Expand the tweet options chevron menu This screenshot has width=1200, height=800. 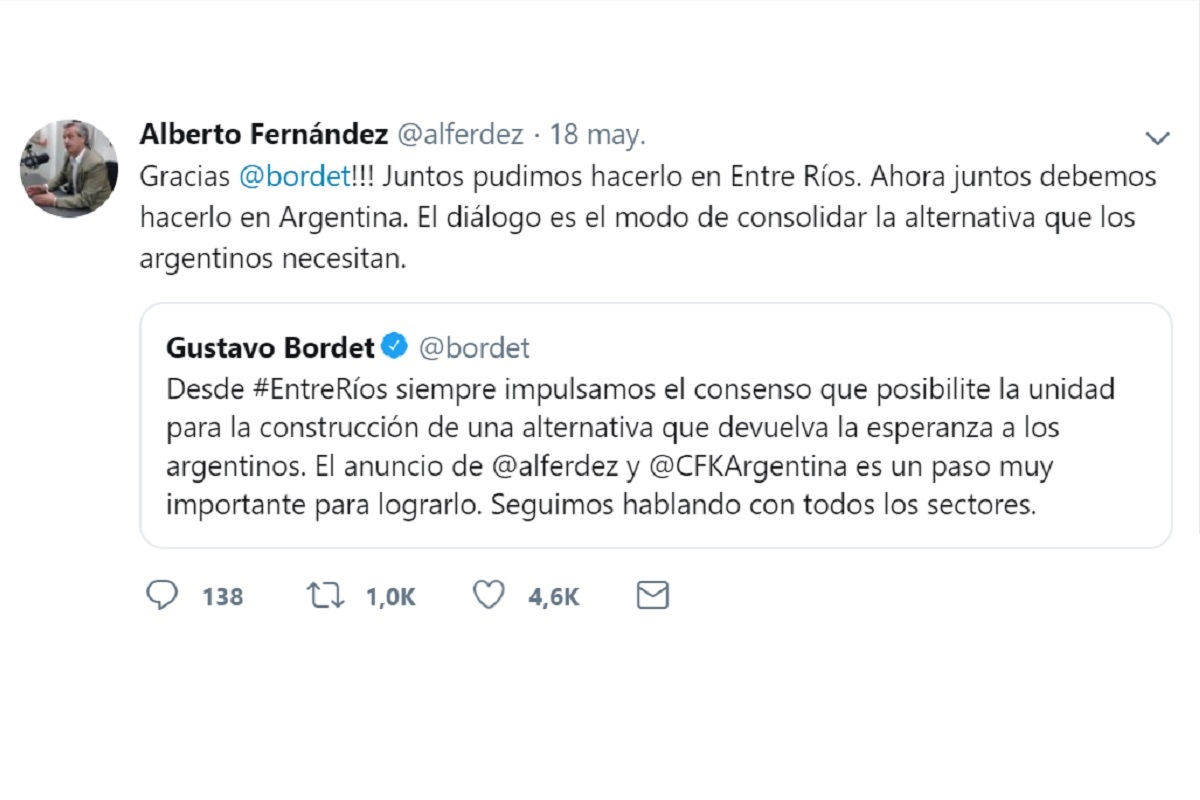pos(1157,138)
